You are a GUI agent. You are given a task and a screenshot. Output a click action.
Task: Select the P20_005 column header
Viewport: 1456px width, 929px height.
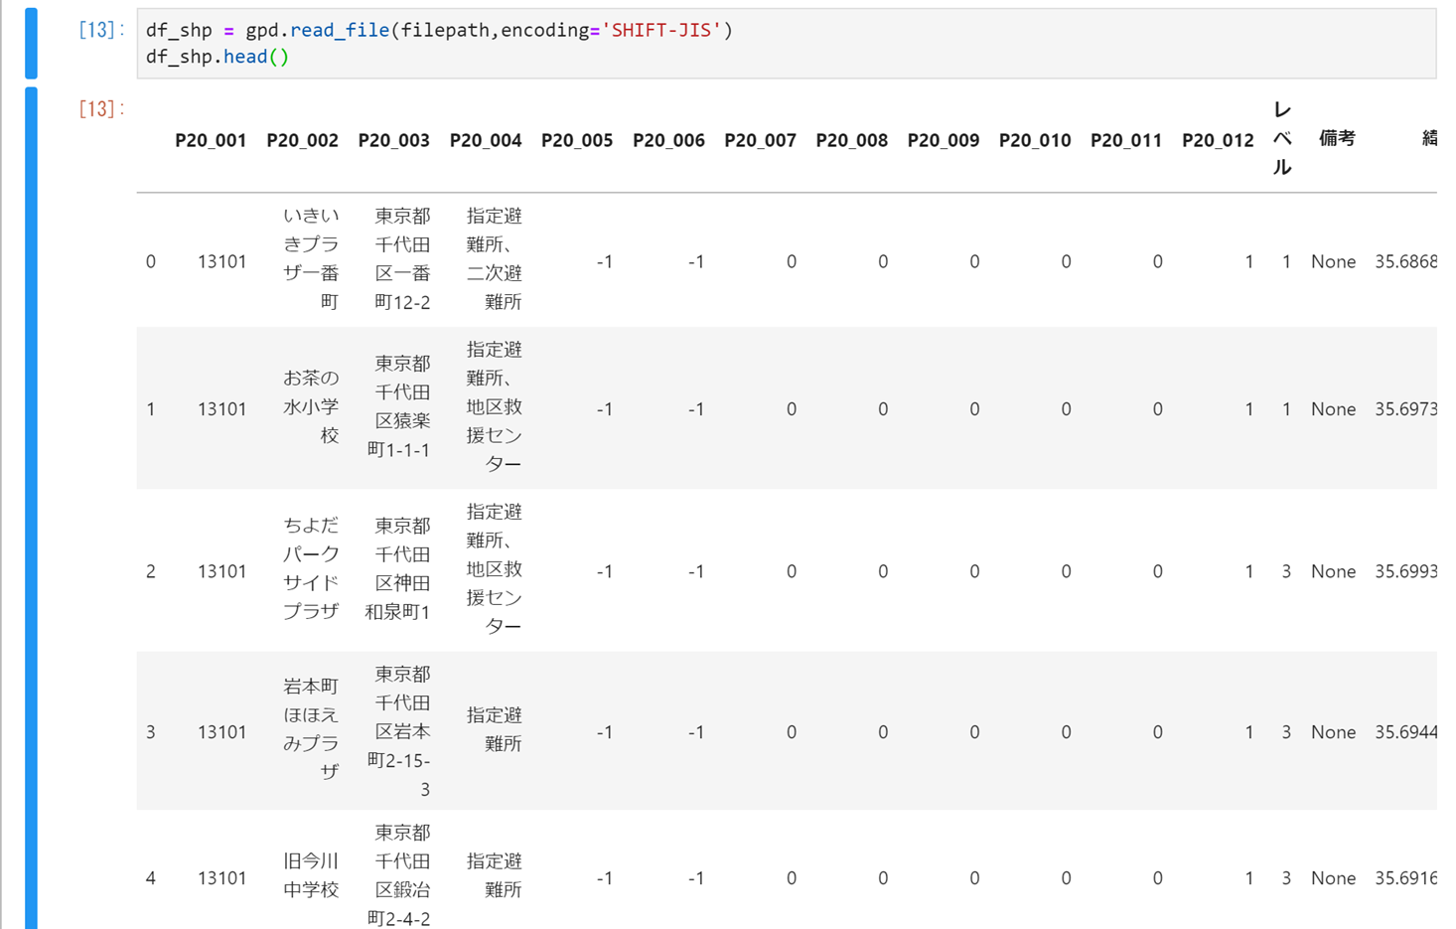tap(577, 141)
